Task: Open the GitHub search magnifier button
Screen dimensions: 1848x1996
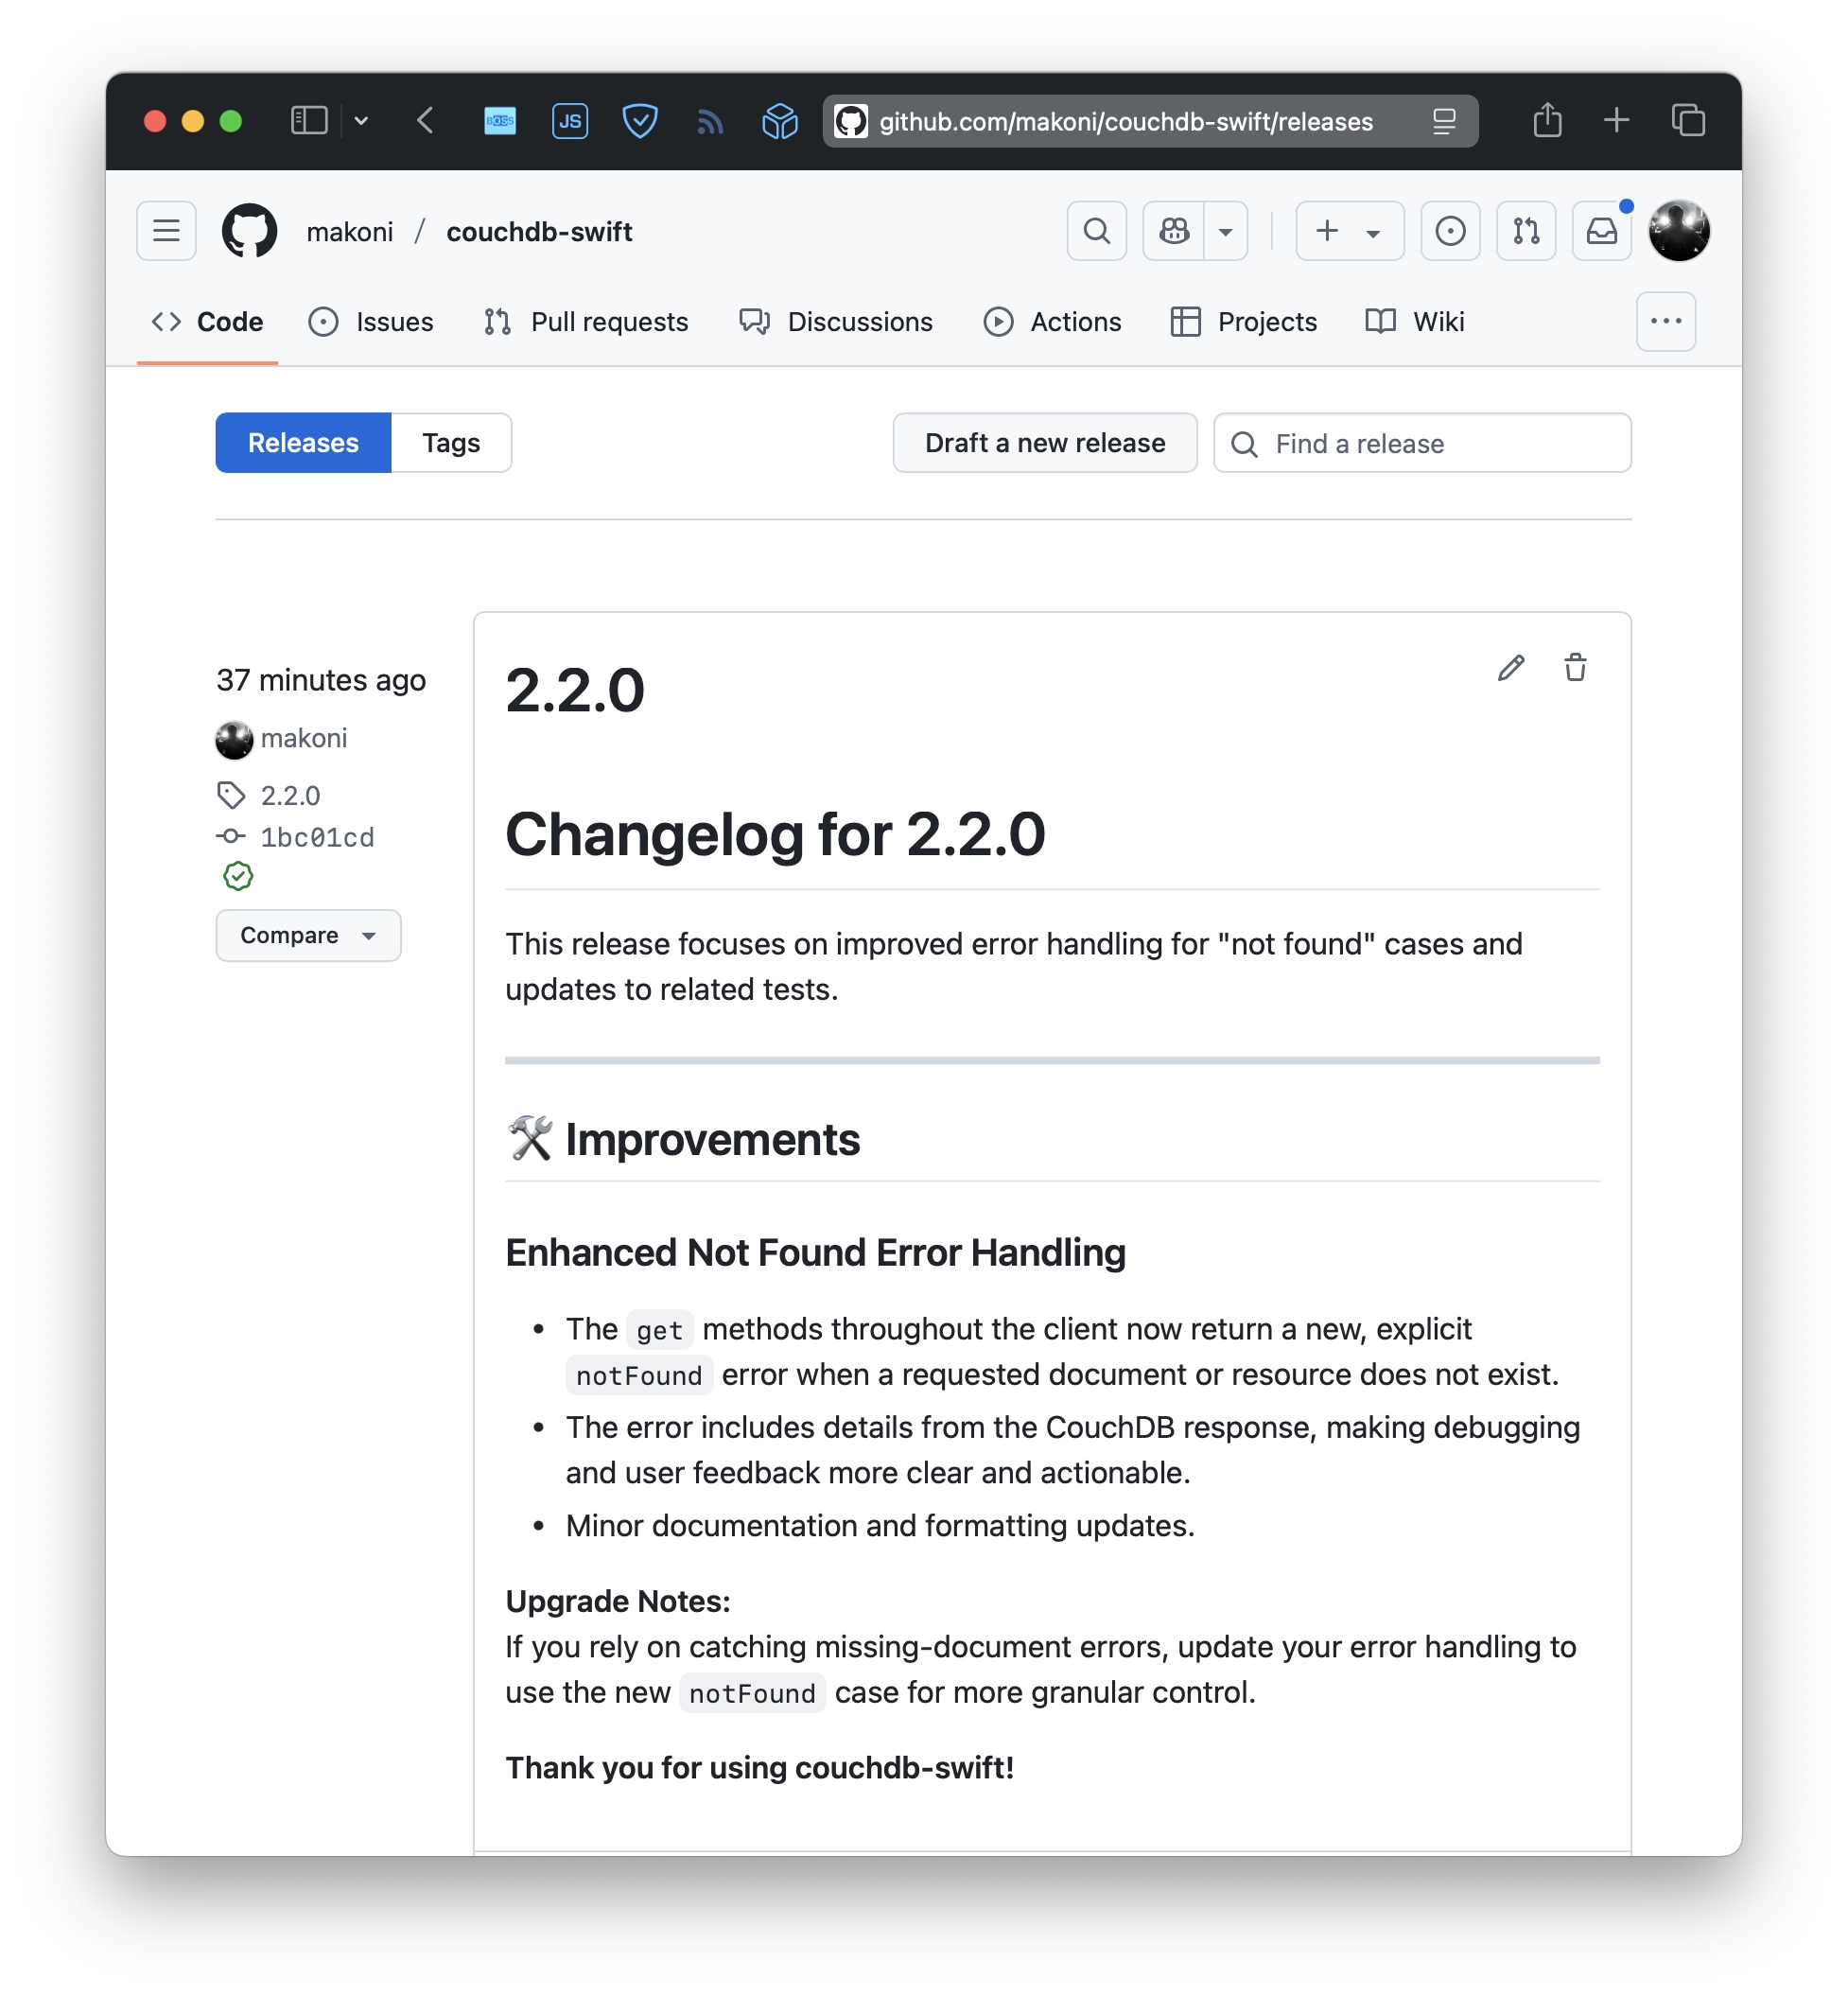Action: pos(1097,231)
